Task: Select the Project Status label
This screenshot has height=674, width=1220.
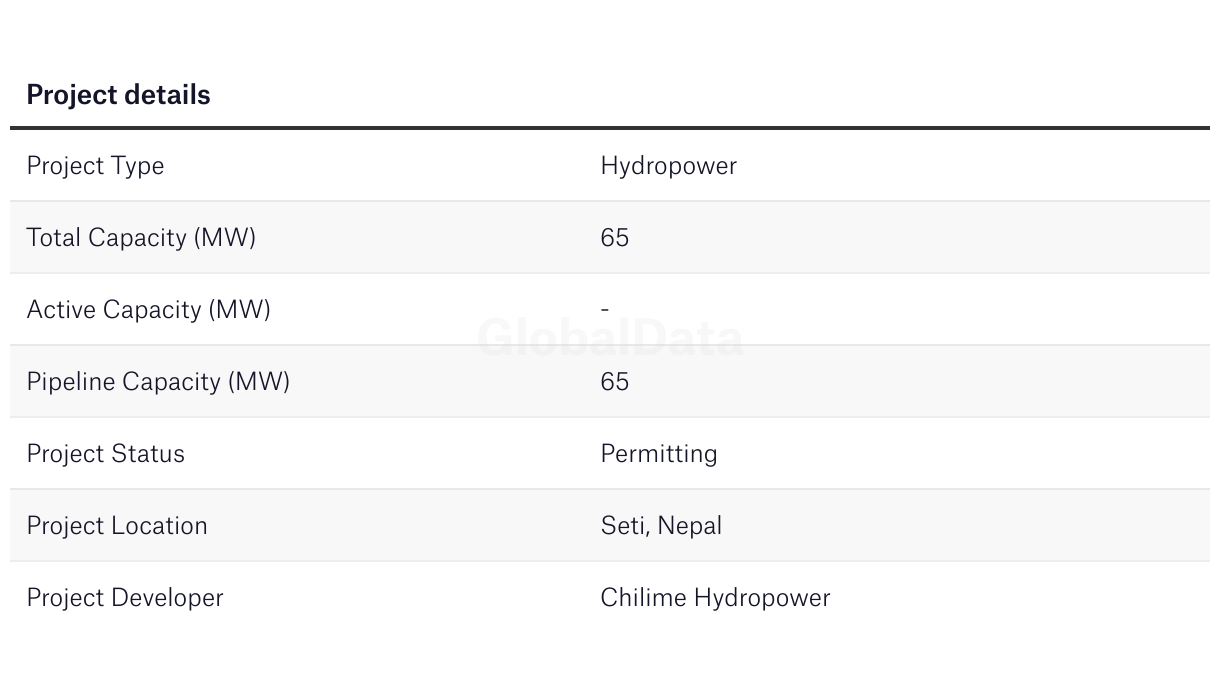Action: [x=105, y=454]
